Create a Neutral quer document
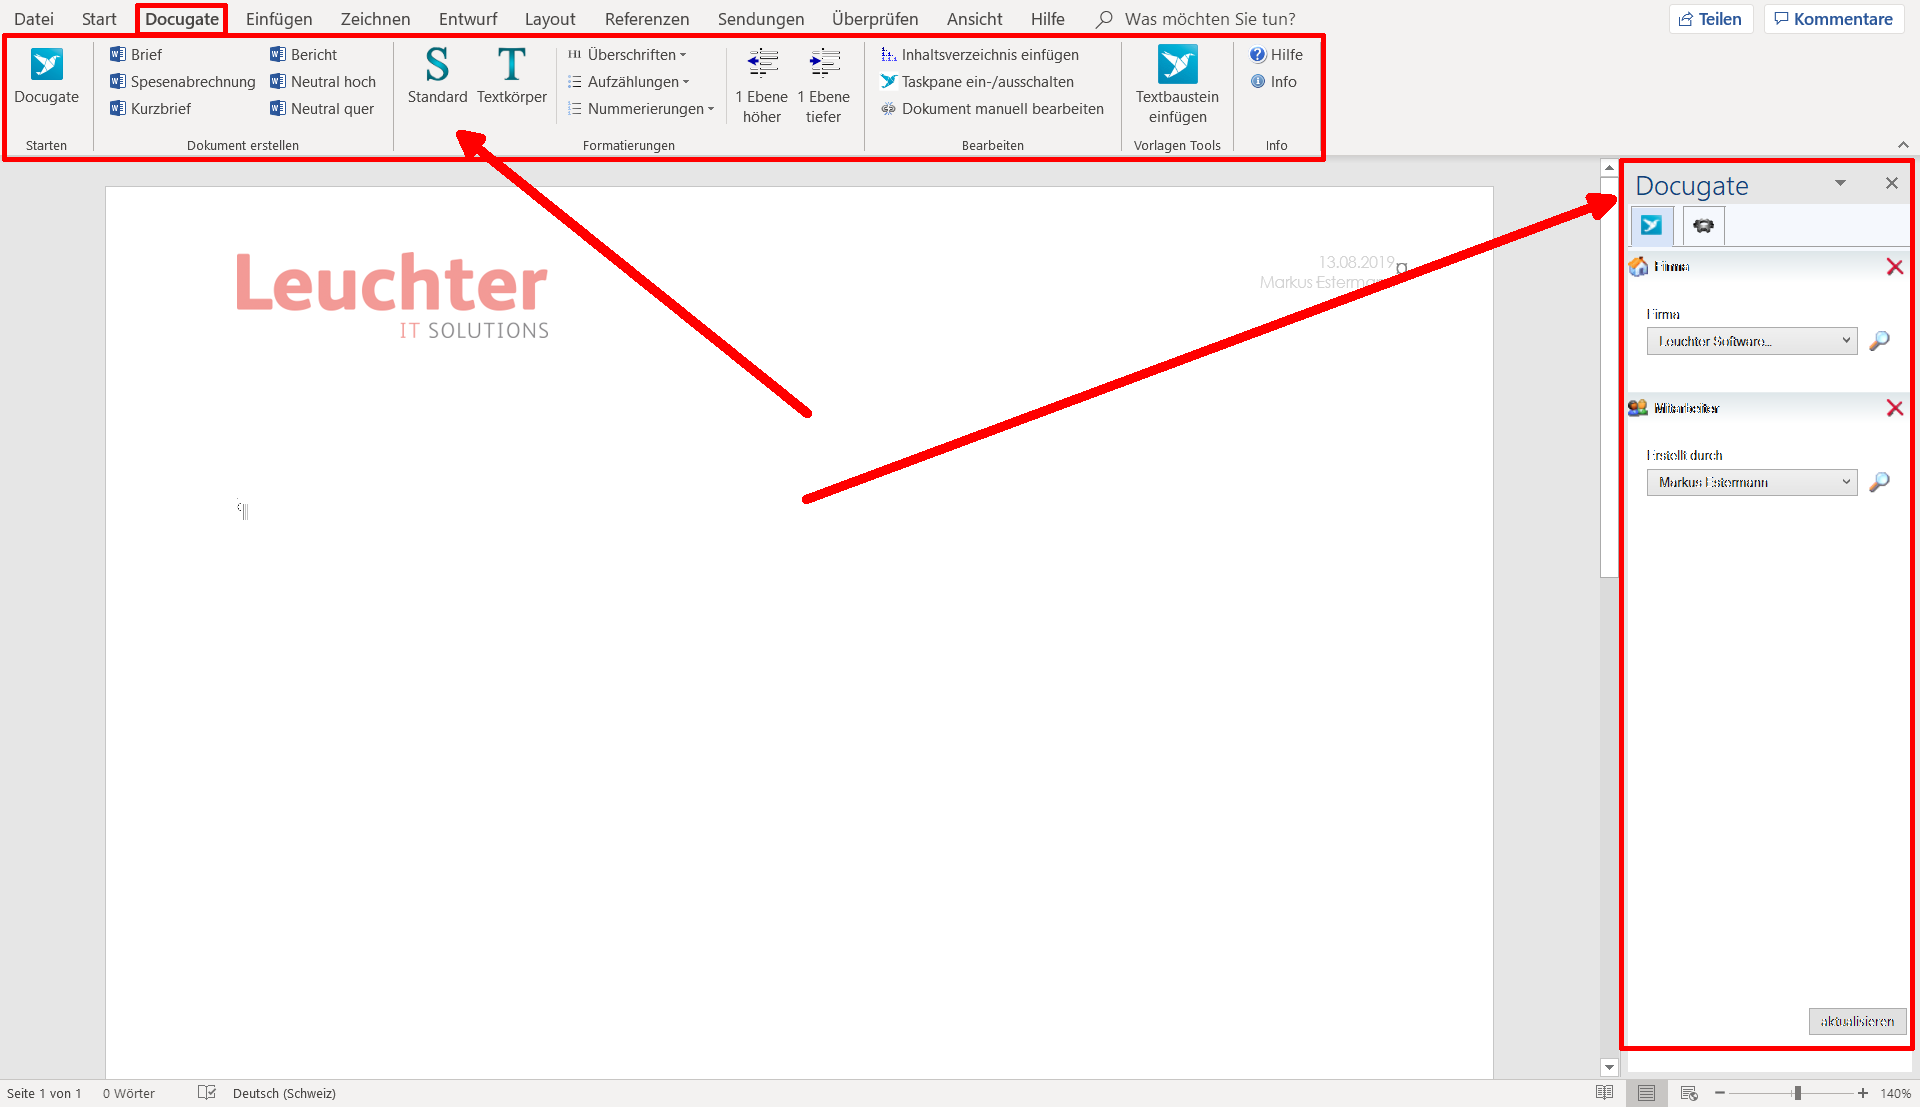1920x1107 pixels. (321, 108)
